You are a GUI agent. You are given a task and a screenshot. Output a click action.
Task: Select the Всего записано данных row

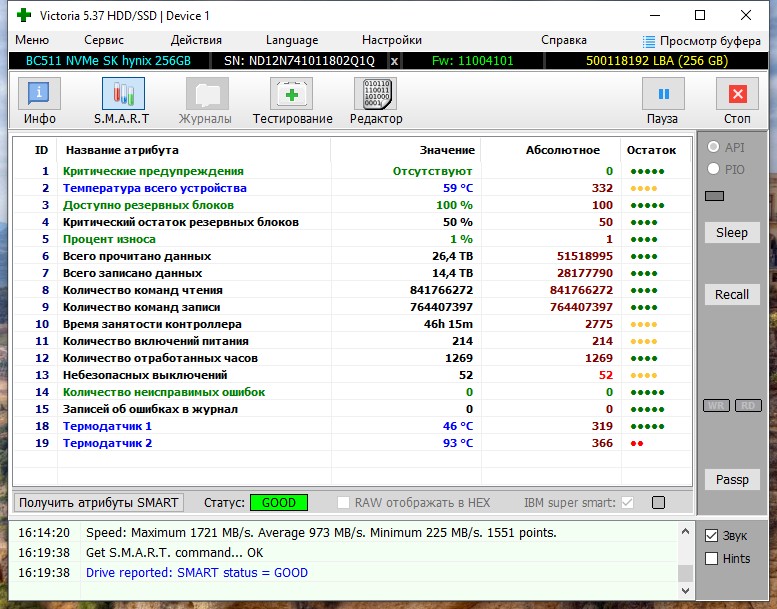[353, 273]
